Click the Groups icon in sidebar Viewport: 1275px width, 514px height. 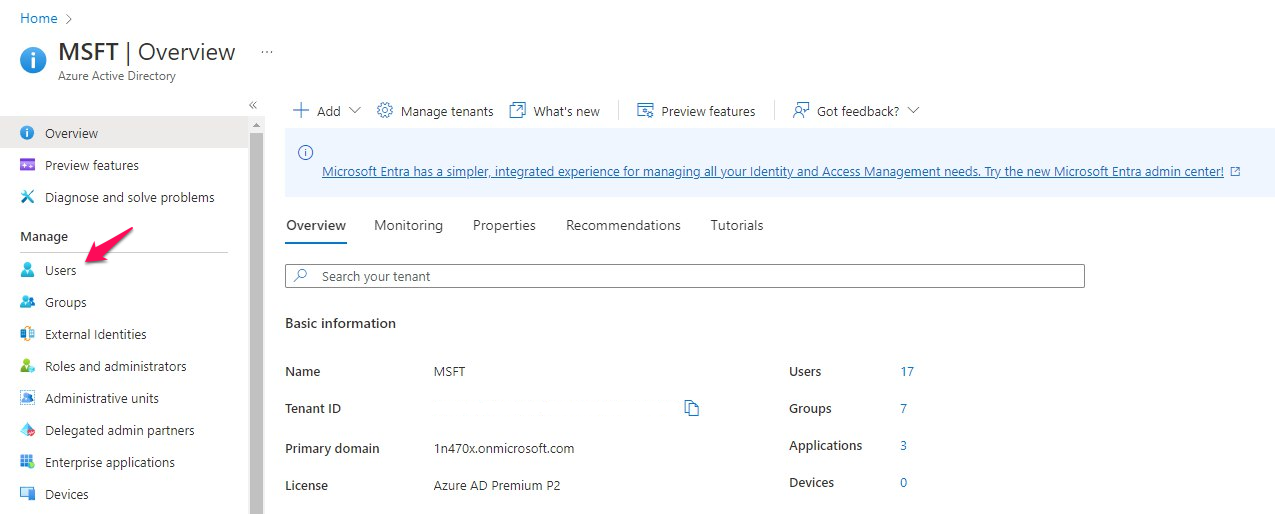point(28,303)
